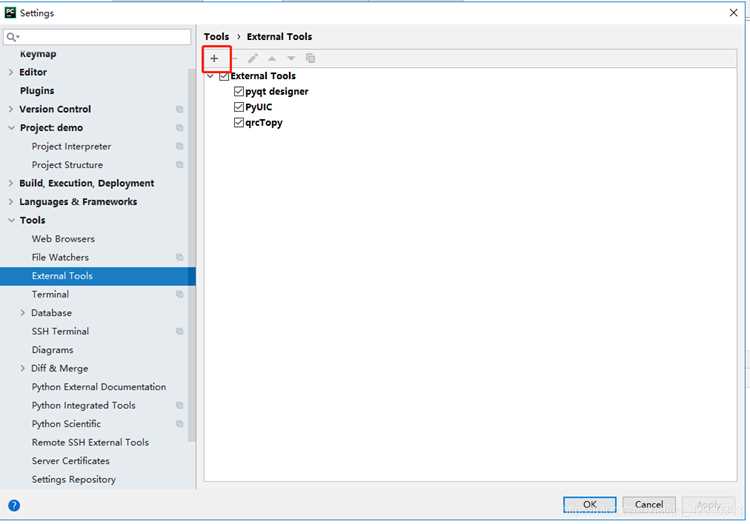Open the Keymap settings page
750x524 pixels.
coord(38,54)
